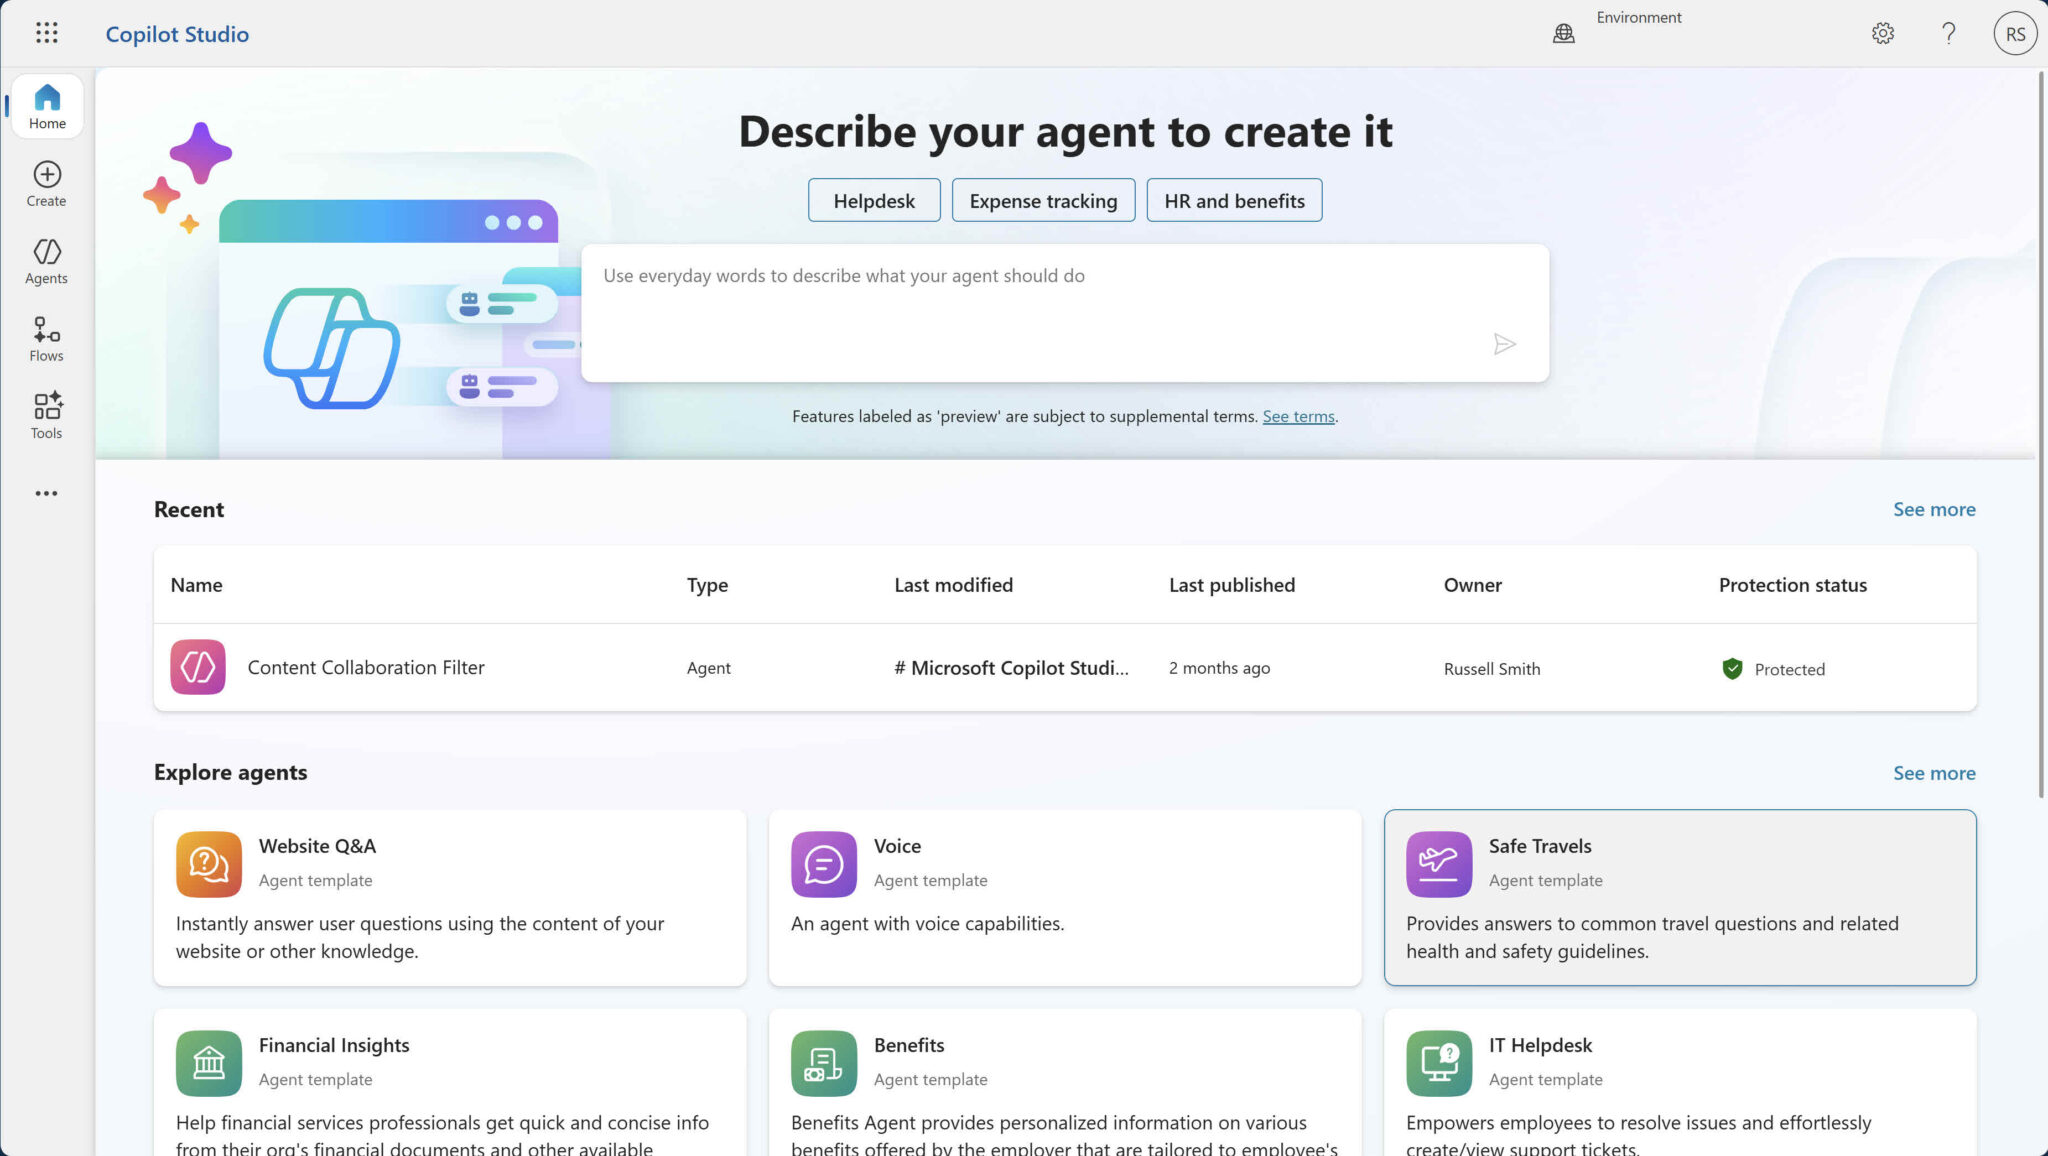Select the Safe Travels agent template
2048x1156 pixels.
click(1679, 897)
